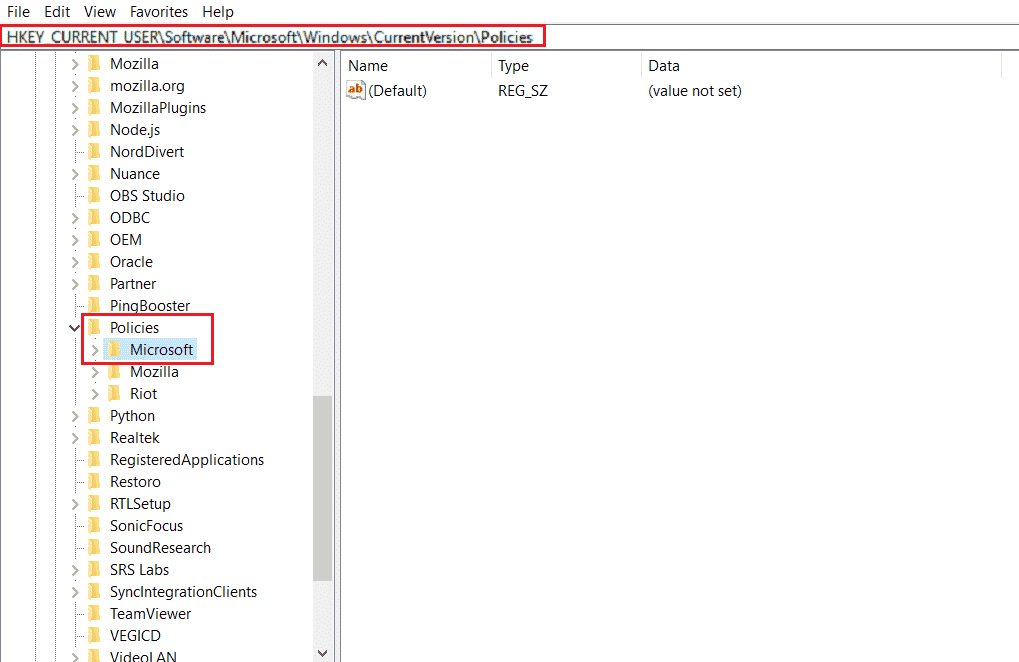Expand the Node.js key
1019x662 pixels.
tap(75, 130)
